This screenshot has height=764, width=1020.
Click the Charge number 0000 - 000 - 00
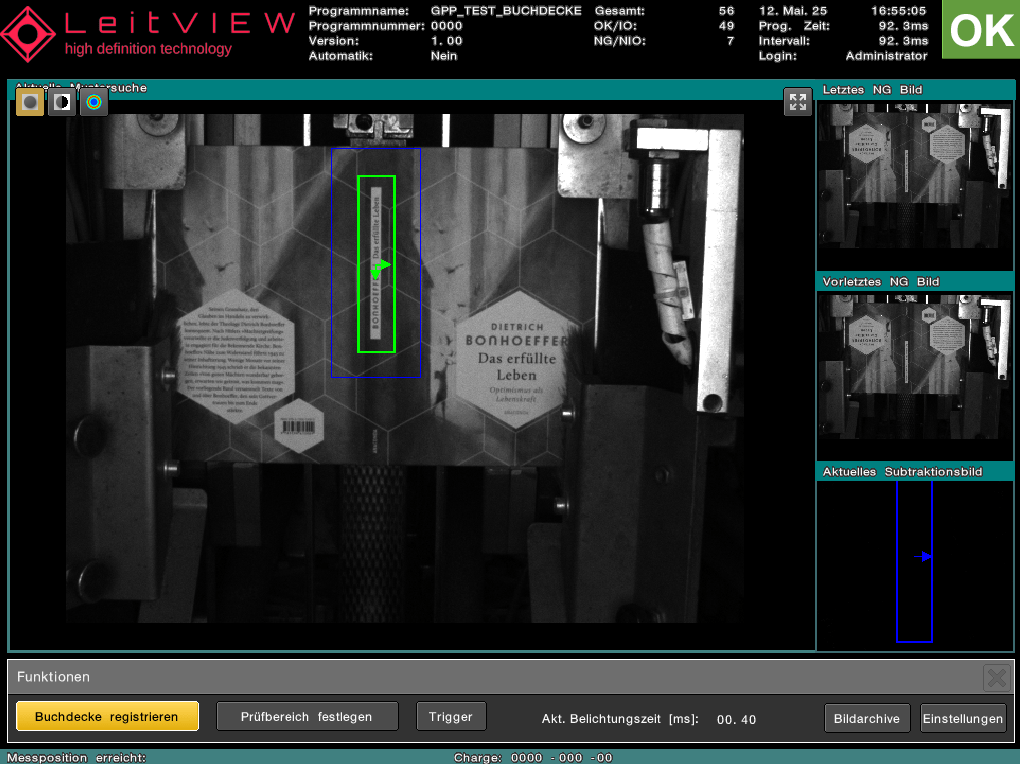(x=561, y=757)
